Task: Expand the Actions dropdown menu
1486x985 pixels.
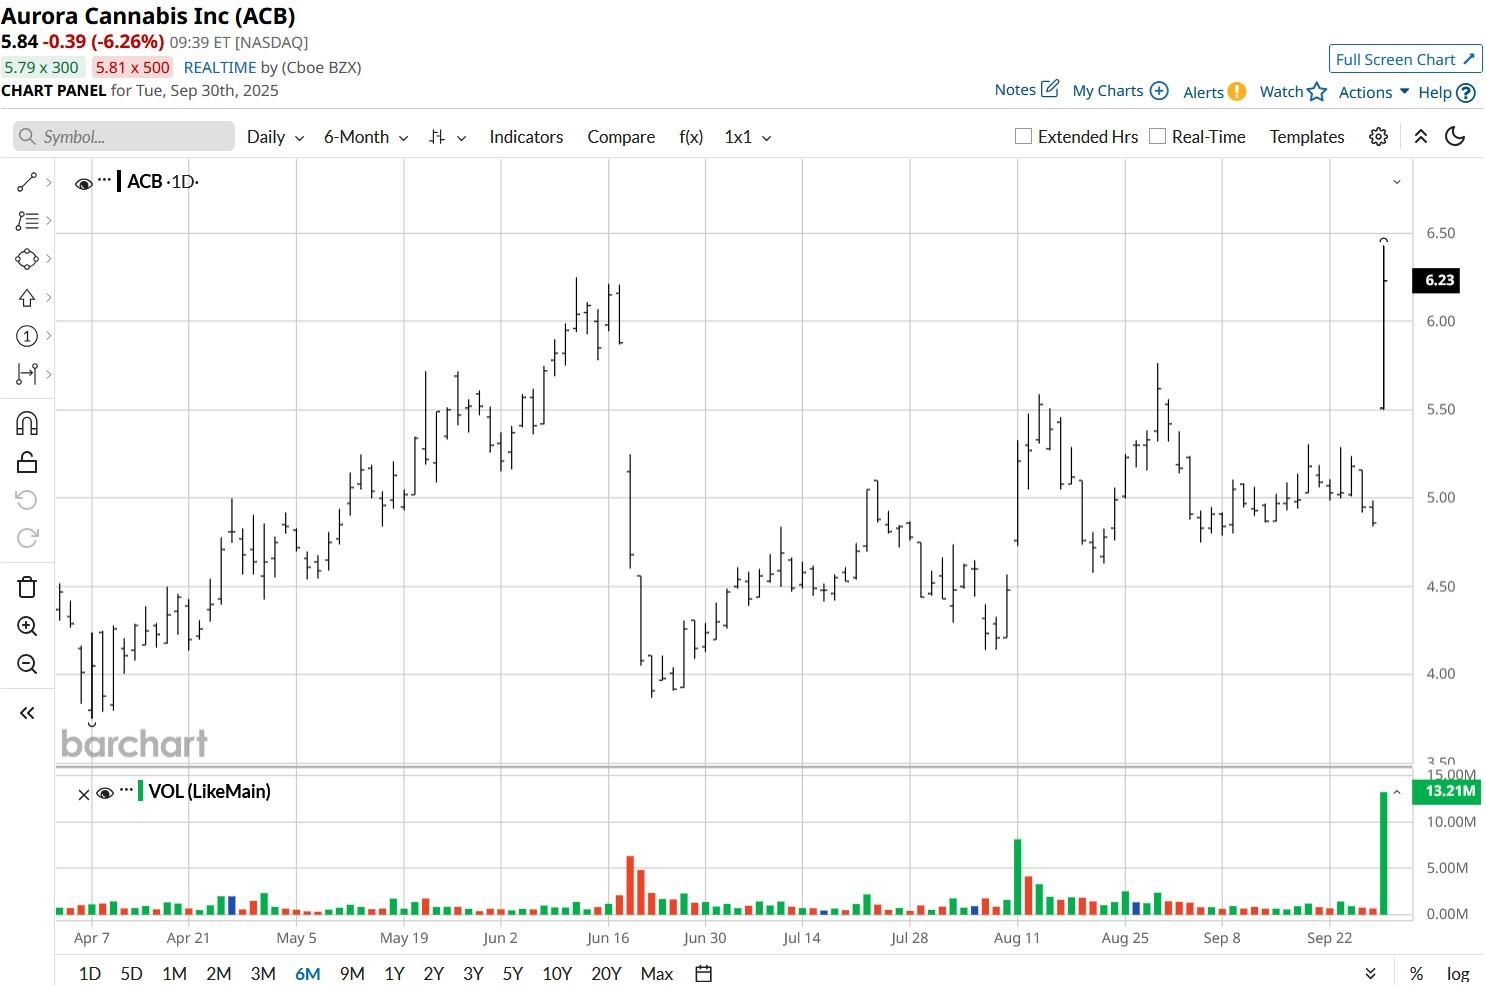Action: pyautogui.click(x=1374, y=92)
